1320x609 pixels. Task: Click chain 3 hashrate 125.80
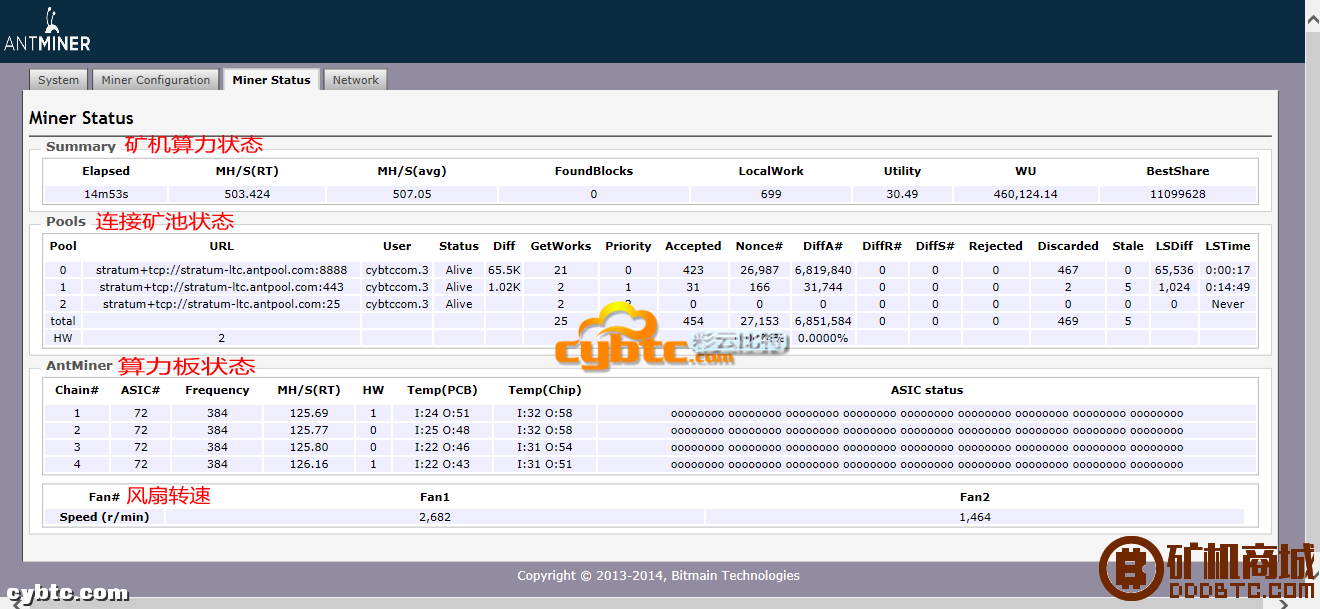[309, 447]
